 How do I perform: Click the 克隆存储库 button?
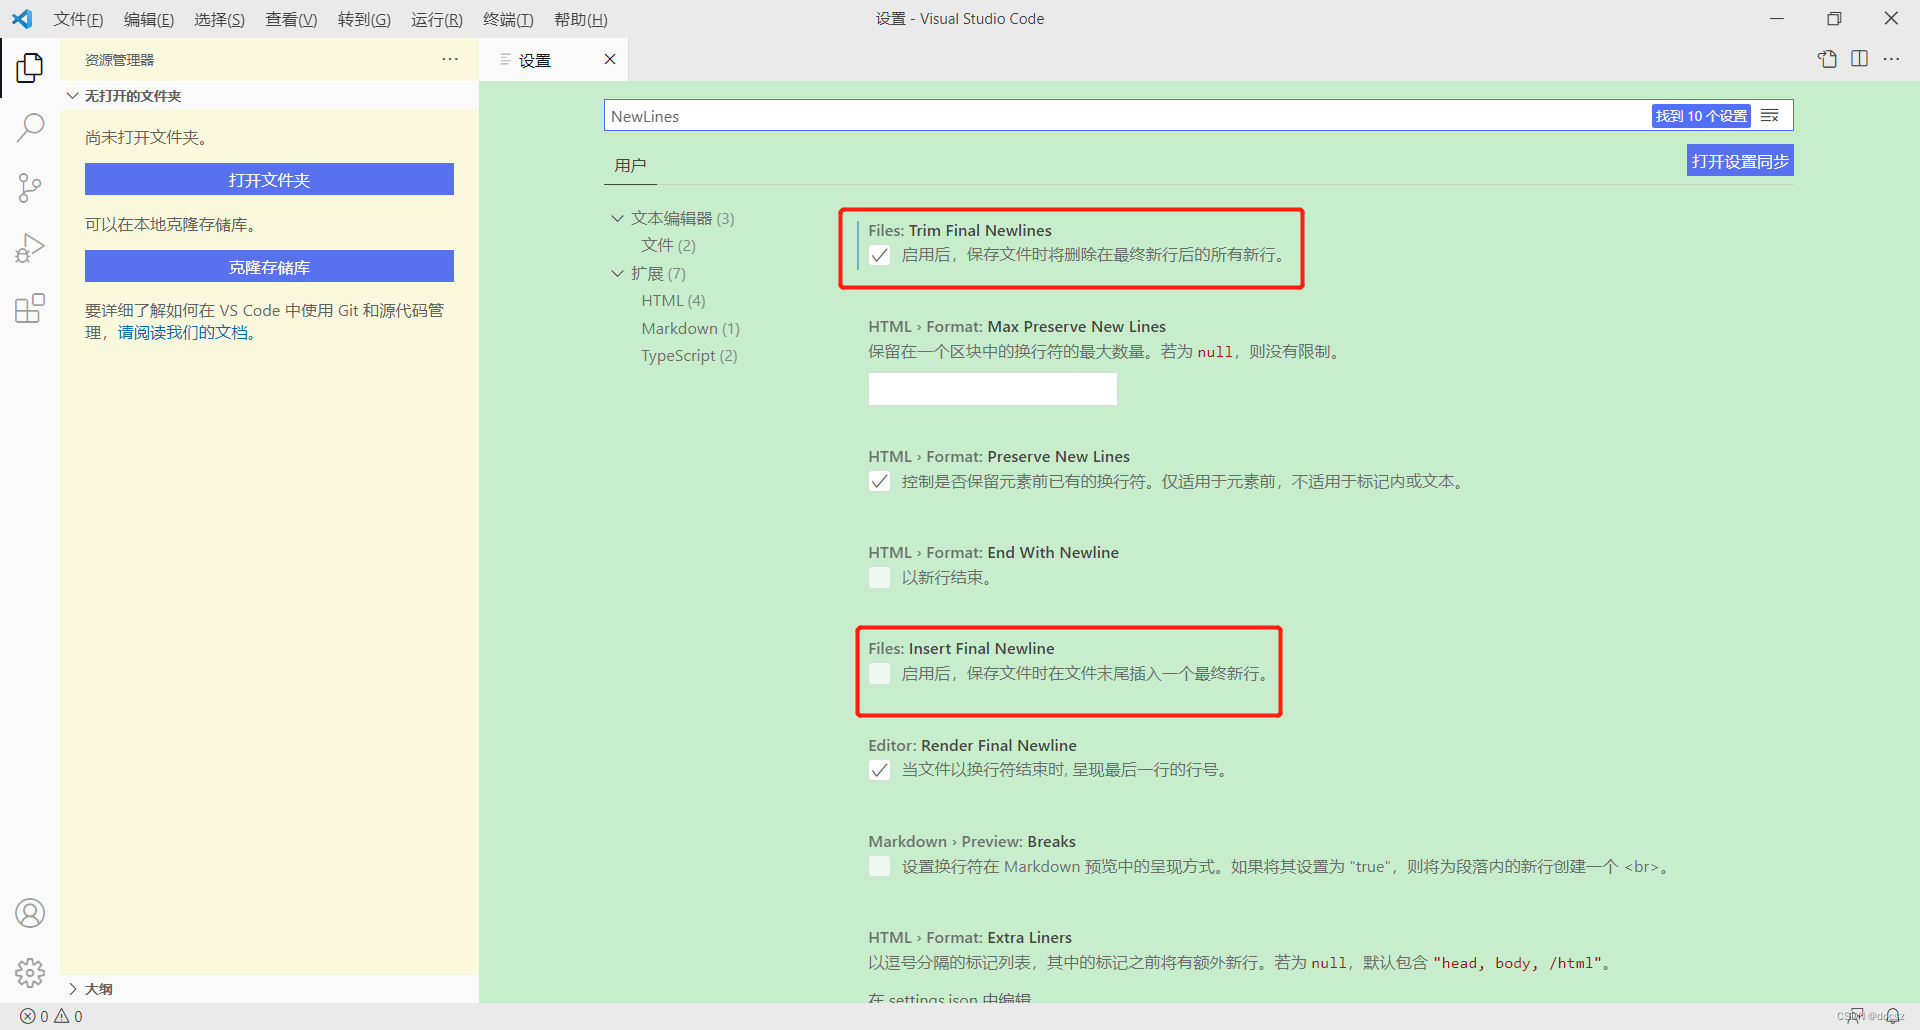[269, 267]
